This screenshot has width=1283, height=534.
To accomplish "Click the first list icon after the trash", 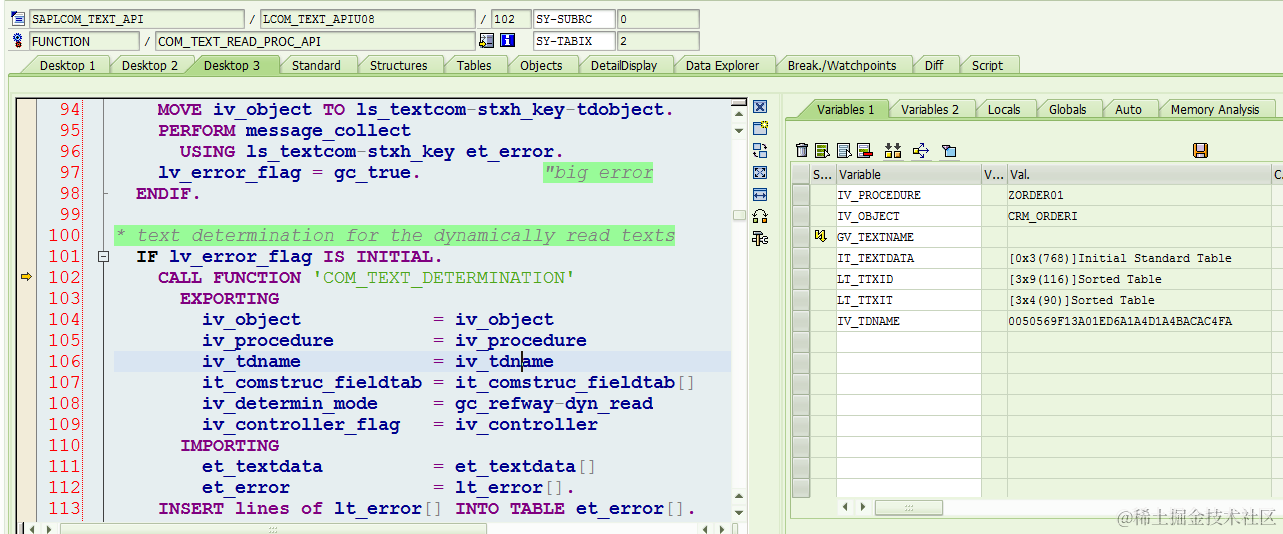I will [x=822, y=150].
